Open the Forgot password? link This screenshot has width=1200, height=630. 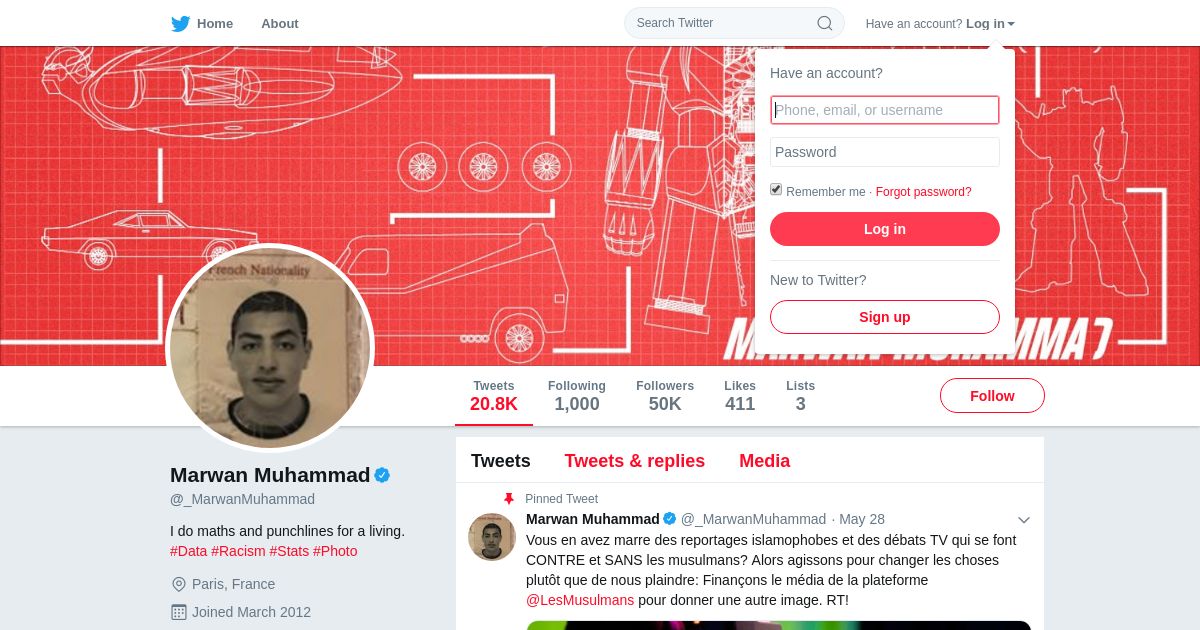924,192
